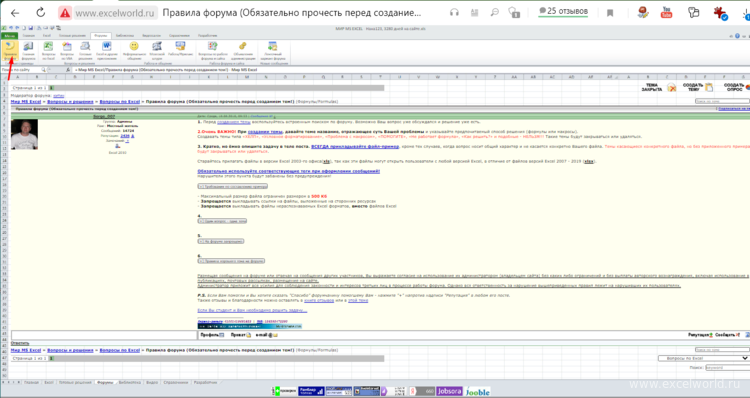
Task: Click the author's avatar photo
Action: [24, 134]
